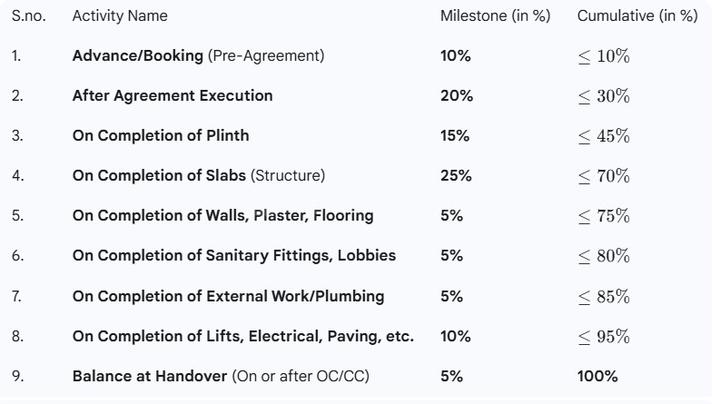Select the Advance/Booking (Pre-Agreement) activity
The image size is (720, 404).
pos(198,56)
